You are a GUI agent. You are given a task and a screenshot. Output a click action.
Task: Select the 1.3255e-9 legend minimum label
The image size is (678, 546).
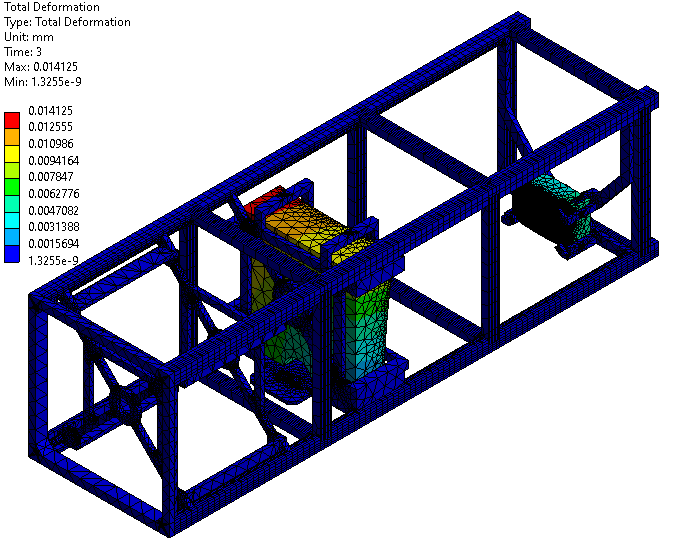coord(57,260)
